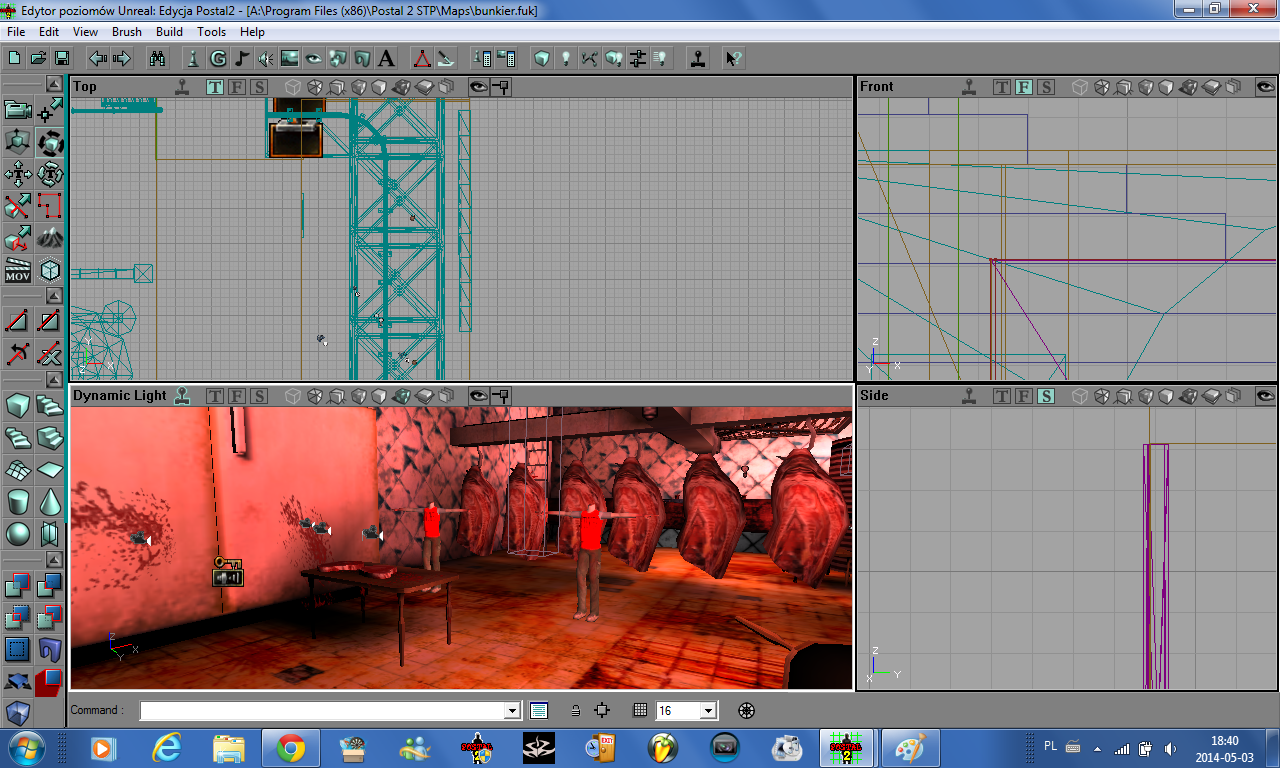Play the map using joystick toolbar icon
The width and height of the screenshot is (1280, 768).
(x=698, y=58)
